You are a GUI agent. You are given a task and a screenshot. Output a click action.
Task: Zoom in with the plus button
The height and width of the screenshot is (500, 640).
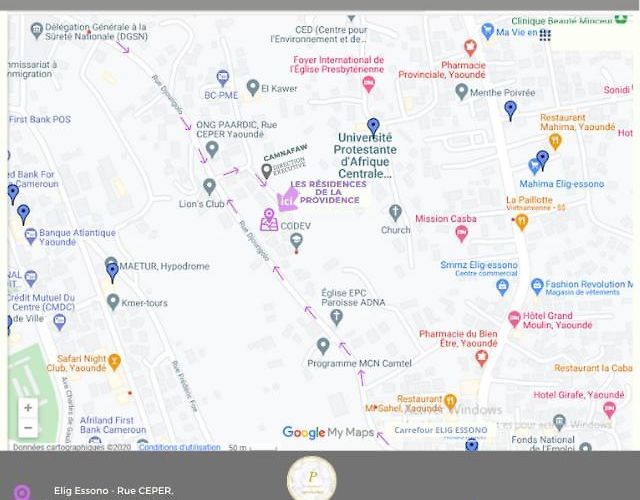coord(28,407)
